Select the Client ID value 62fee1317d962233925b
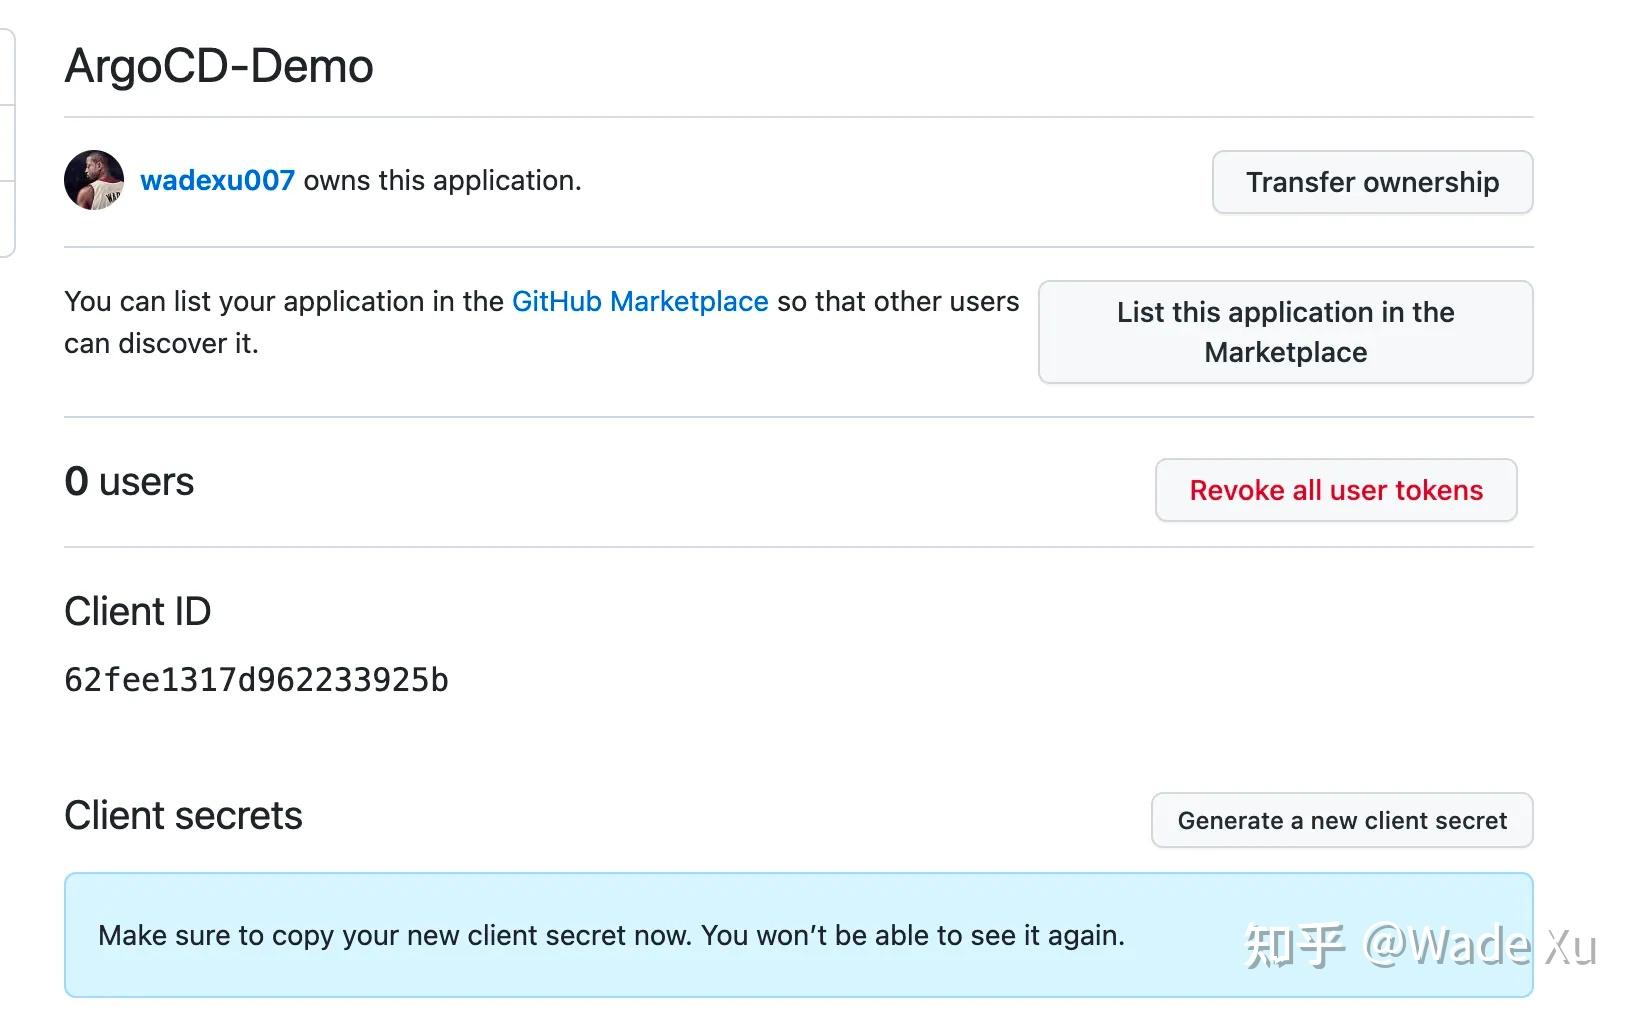 256,680
